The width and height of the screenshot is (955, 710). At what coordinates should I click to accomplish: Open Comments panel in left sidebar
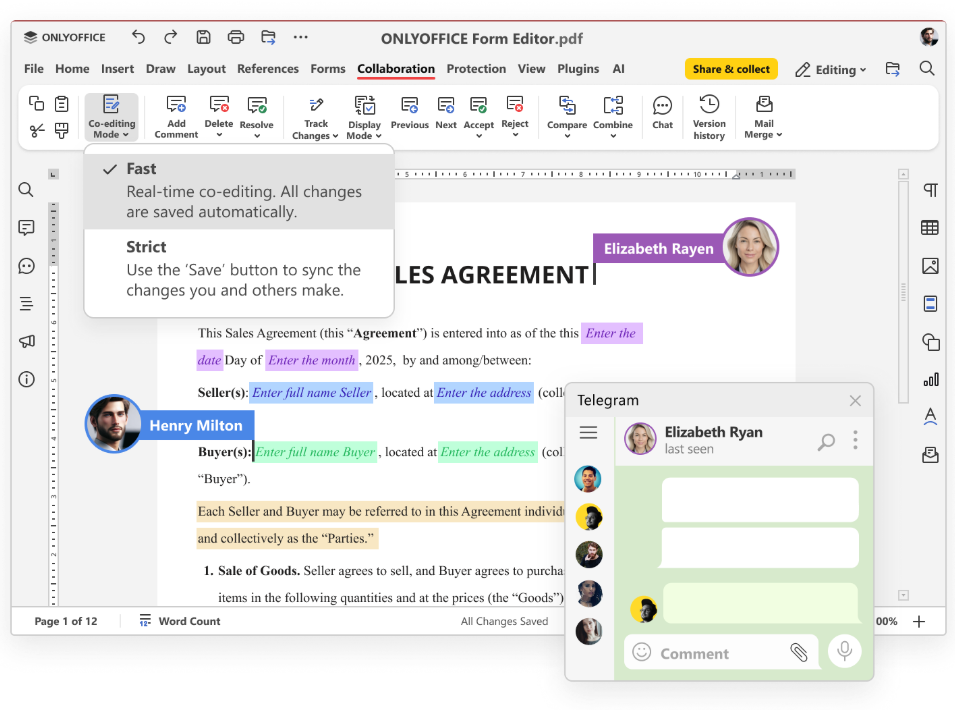coord(26,228)
